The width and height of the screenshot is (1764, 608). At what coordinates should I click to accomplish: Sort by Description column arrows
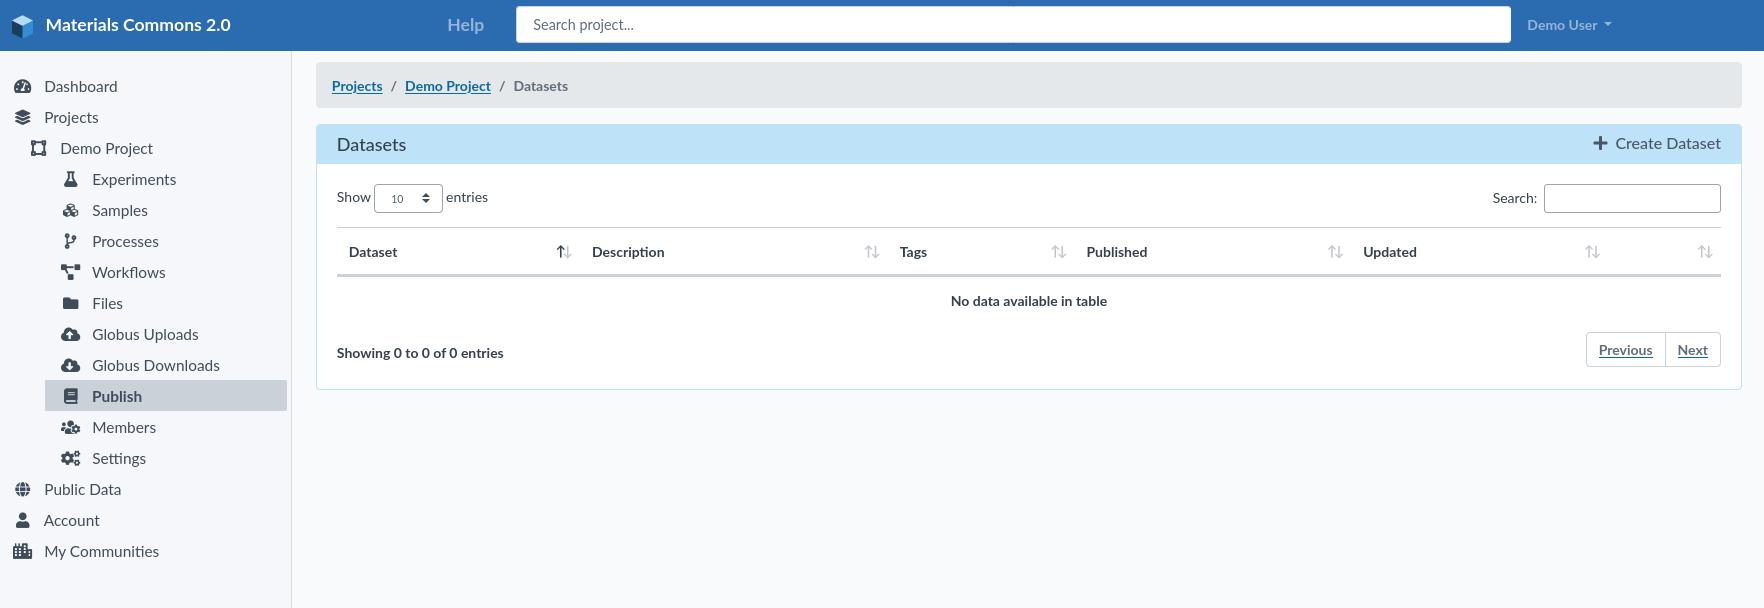(x=872, y=252)
